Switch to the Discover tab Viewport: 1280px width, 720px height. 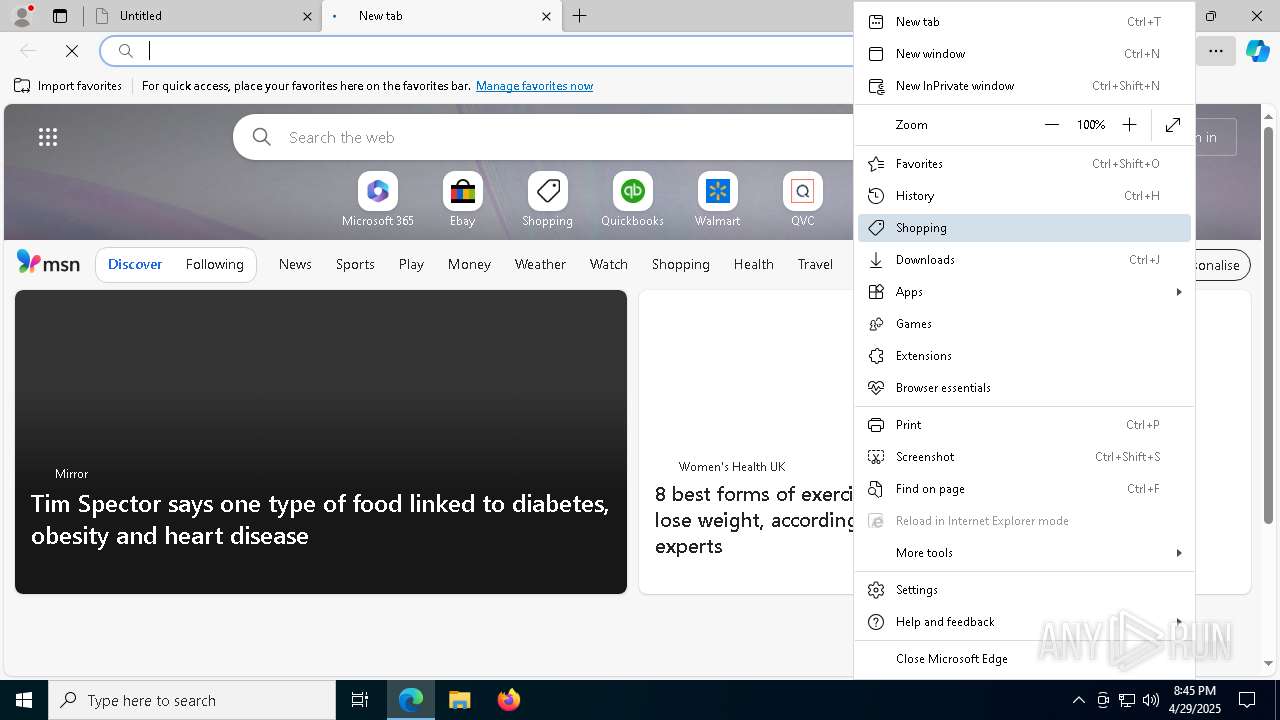(x=135, y=264)
